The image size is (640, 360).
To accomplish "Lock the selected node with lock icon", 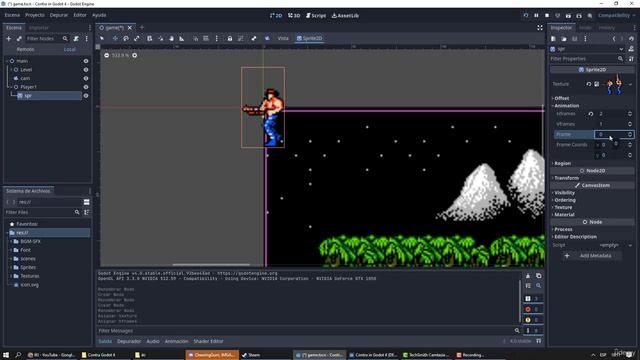I will click(x=230, y=38).
